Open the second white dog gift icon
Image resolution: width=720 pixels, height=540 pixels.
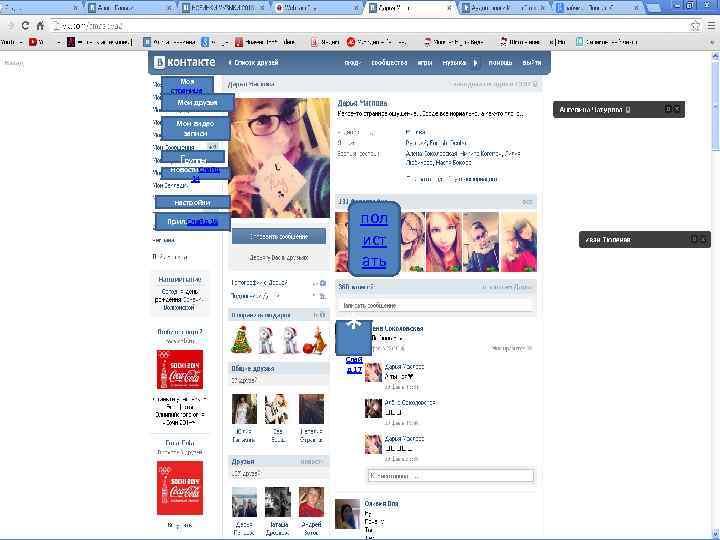click(x=290, y=340)
